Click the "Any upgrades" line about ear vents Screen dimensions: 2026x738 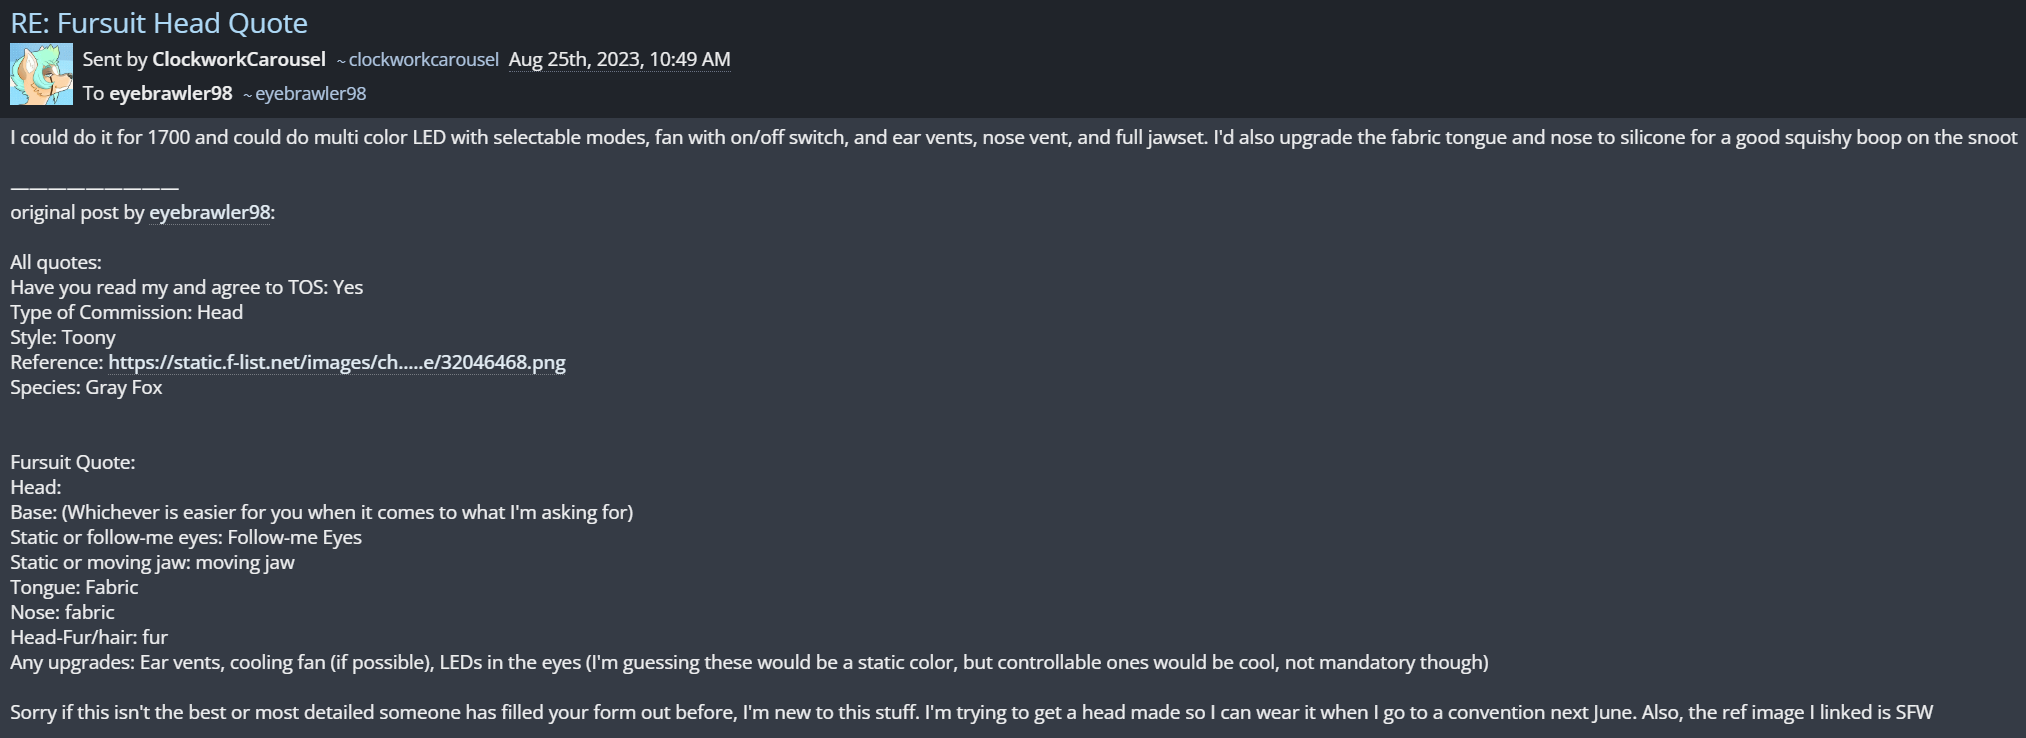(748, 662)
